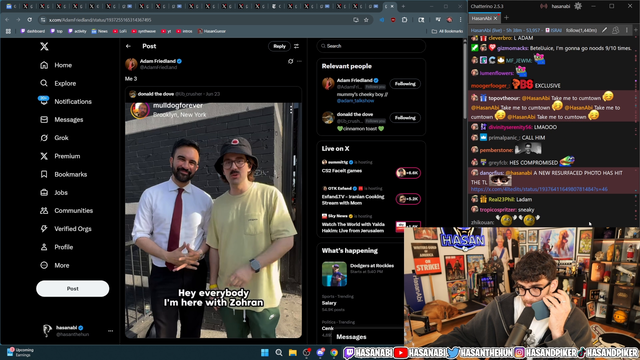
Task: Expand All Bookmarks folder
Action: 447,31
